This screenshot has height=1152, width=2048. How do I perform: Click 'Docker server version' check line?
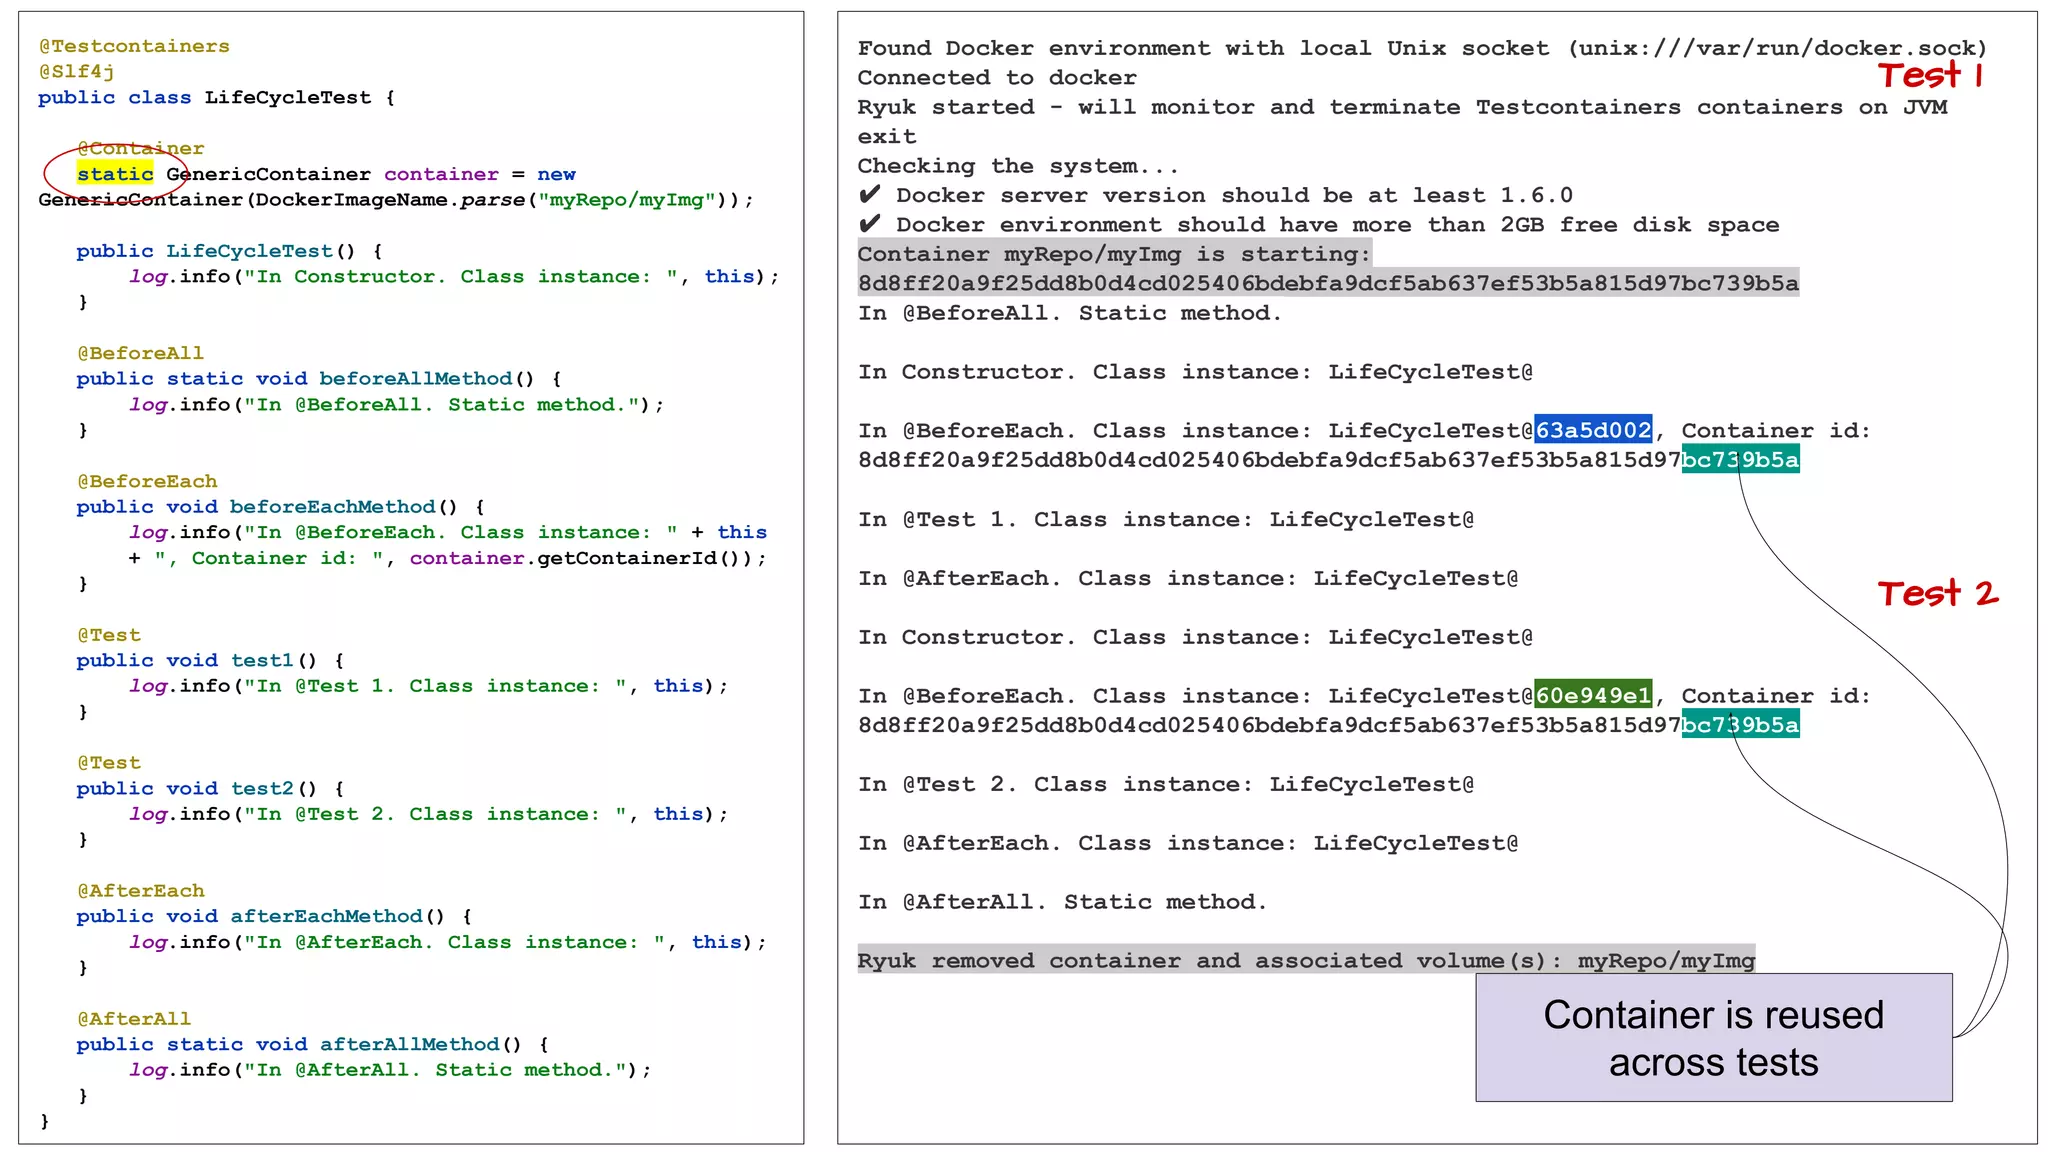(1215, 195)
